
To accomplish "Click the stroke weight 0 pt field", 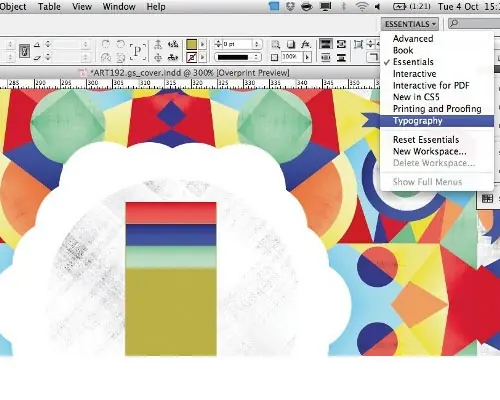I will pos(237,44).
